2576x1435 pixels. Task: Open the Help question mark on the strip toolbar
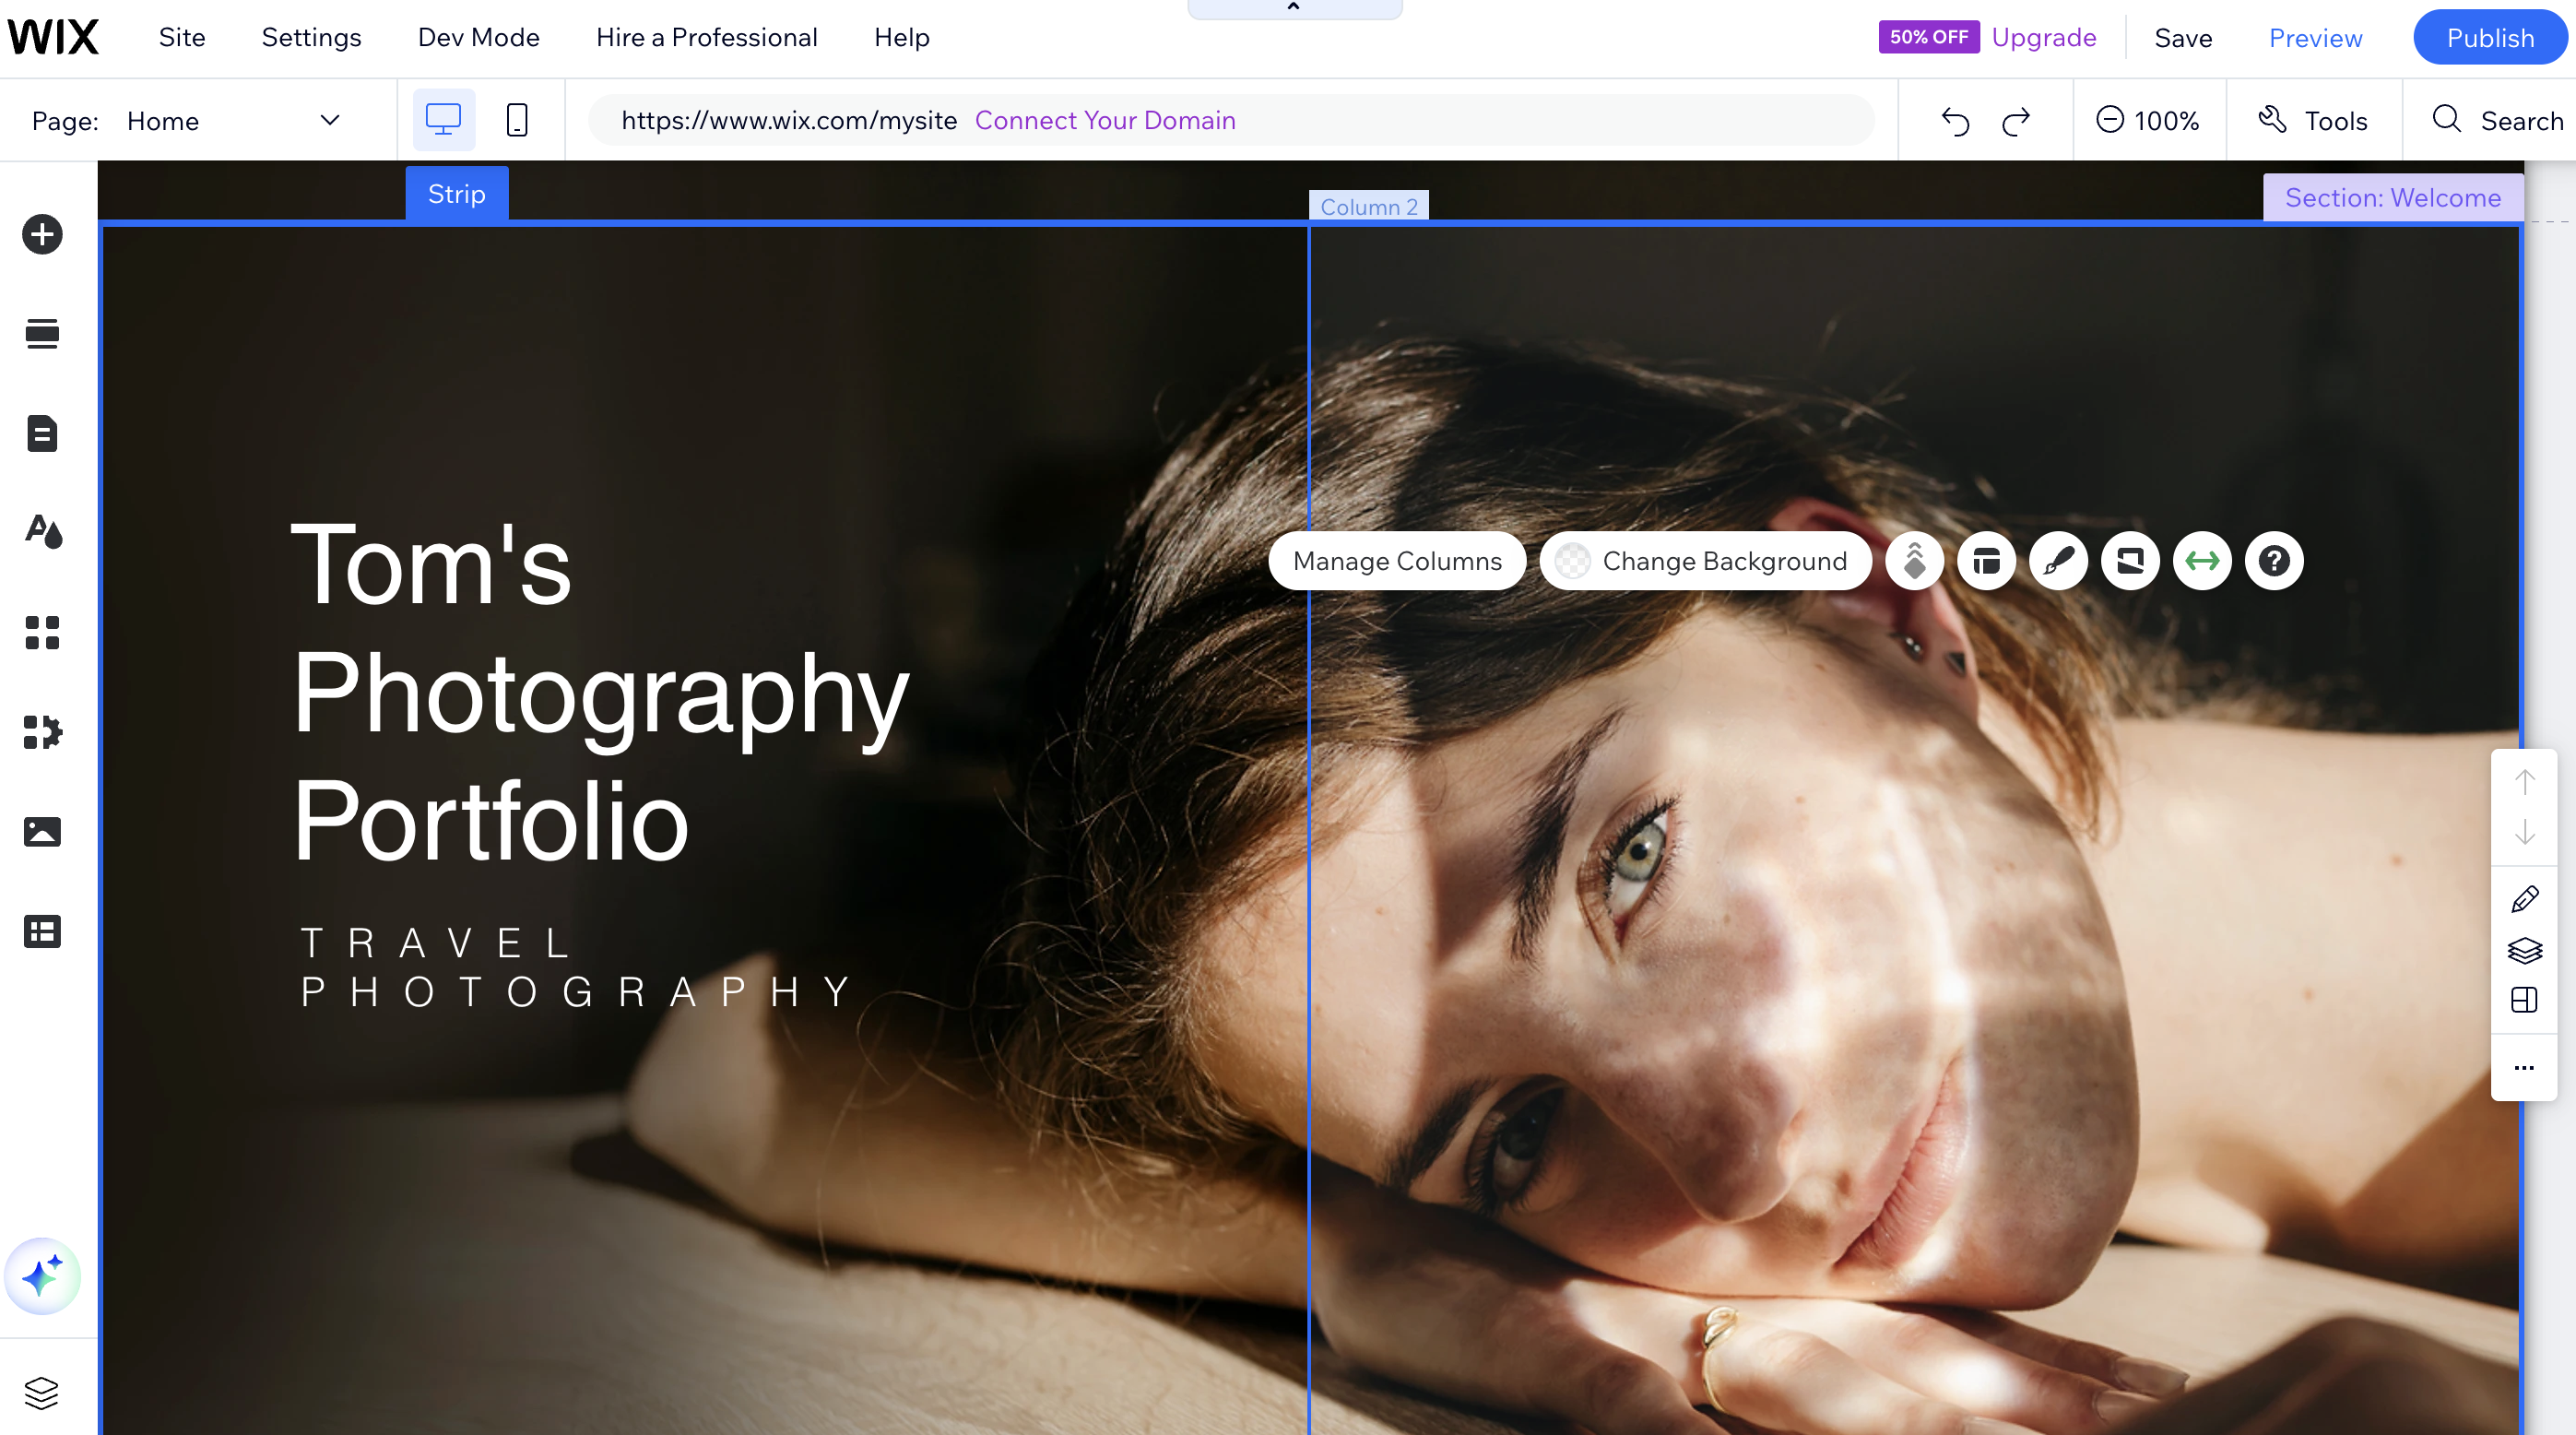tap(2273, 561)
